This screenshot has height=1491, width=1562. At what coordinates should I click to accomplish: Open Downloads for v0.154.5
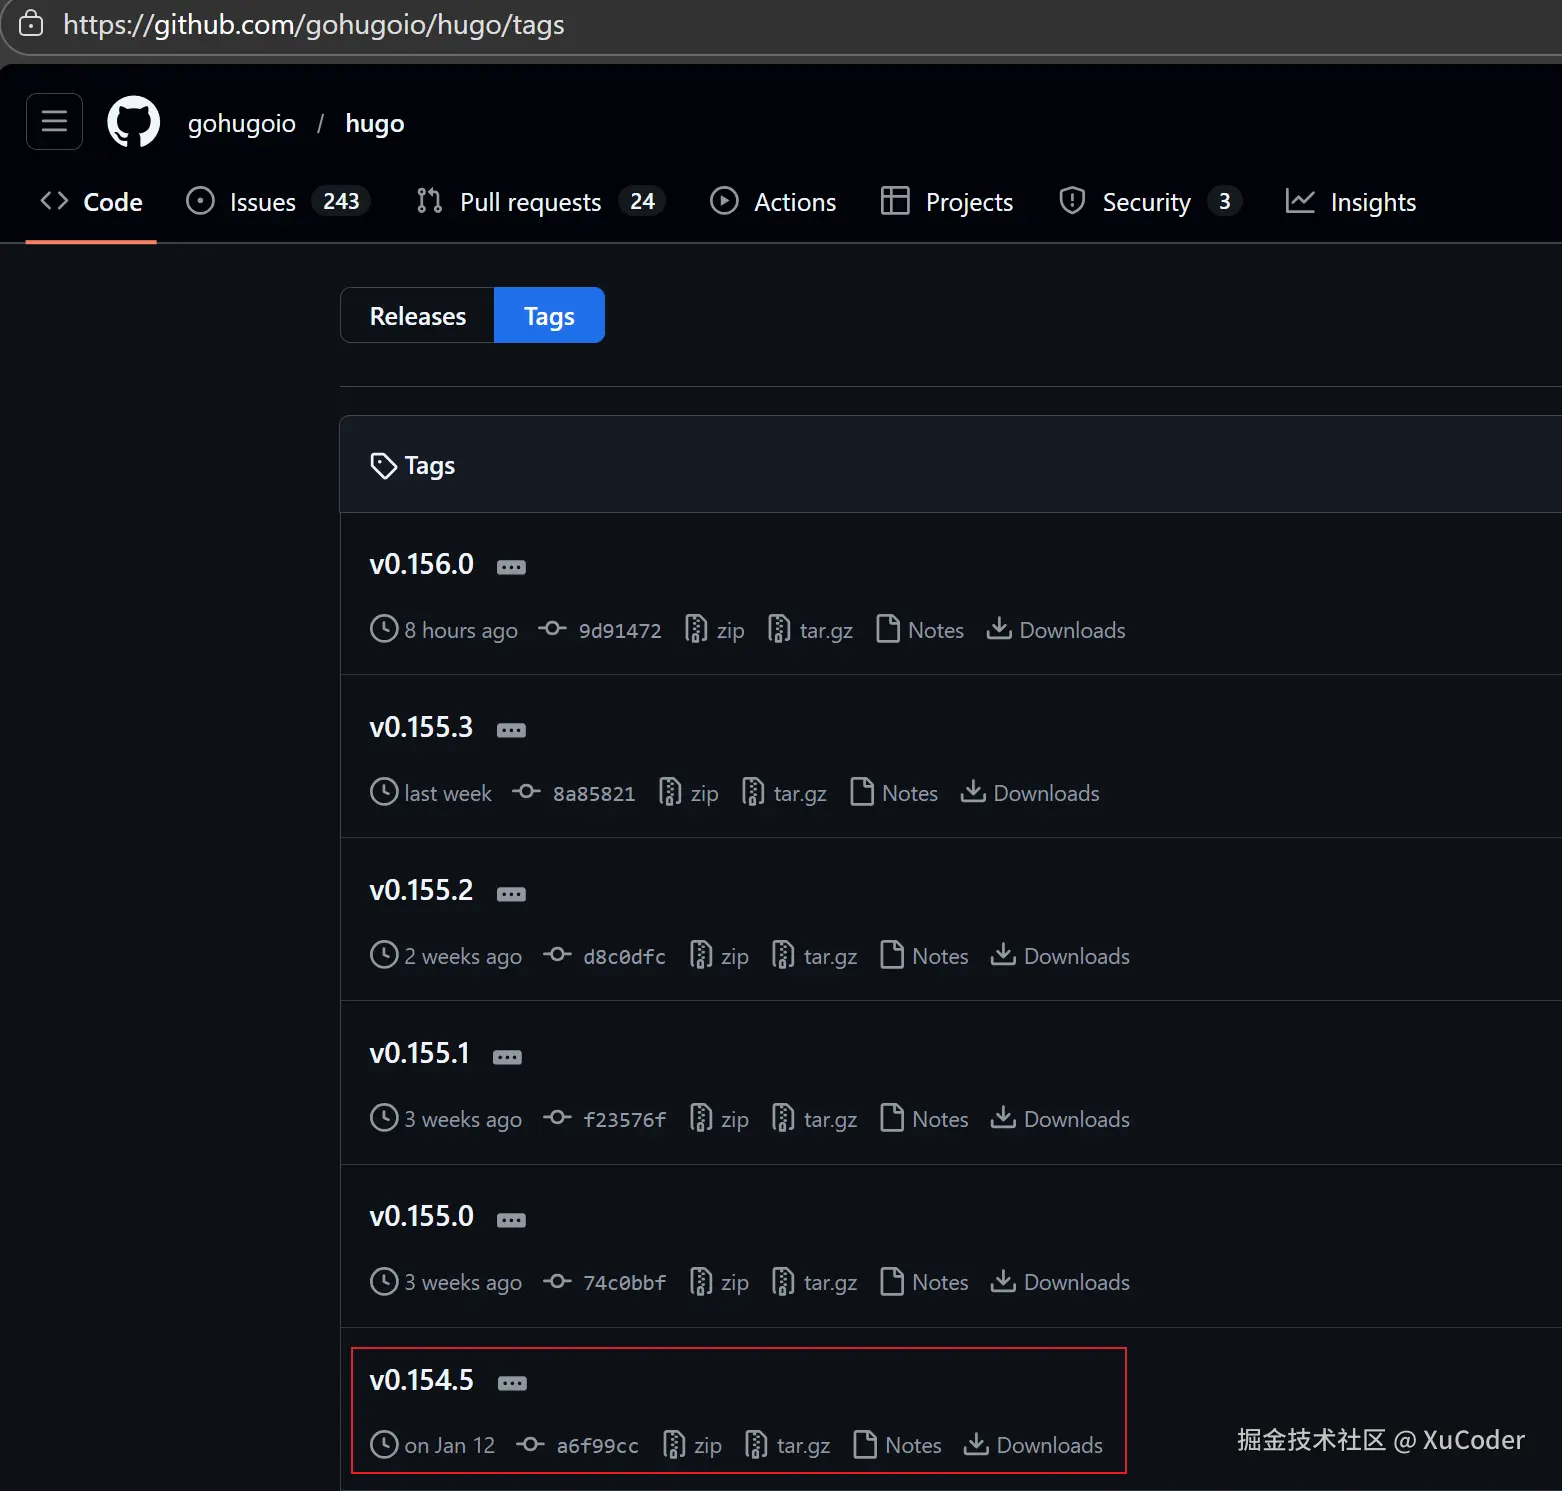point(1033,1445)
